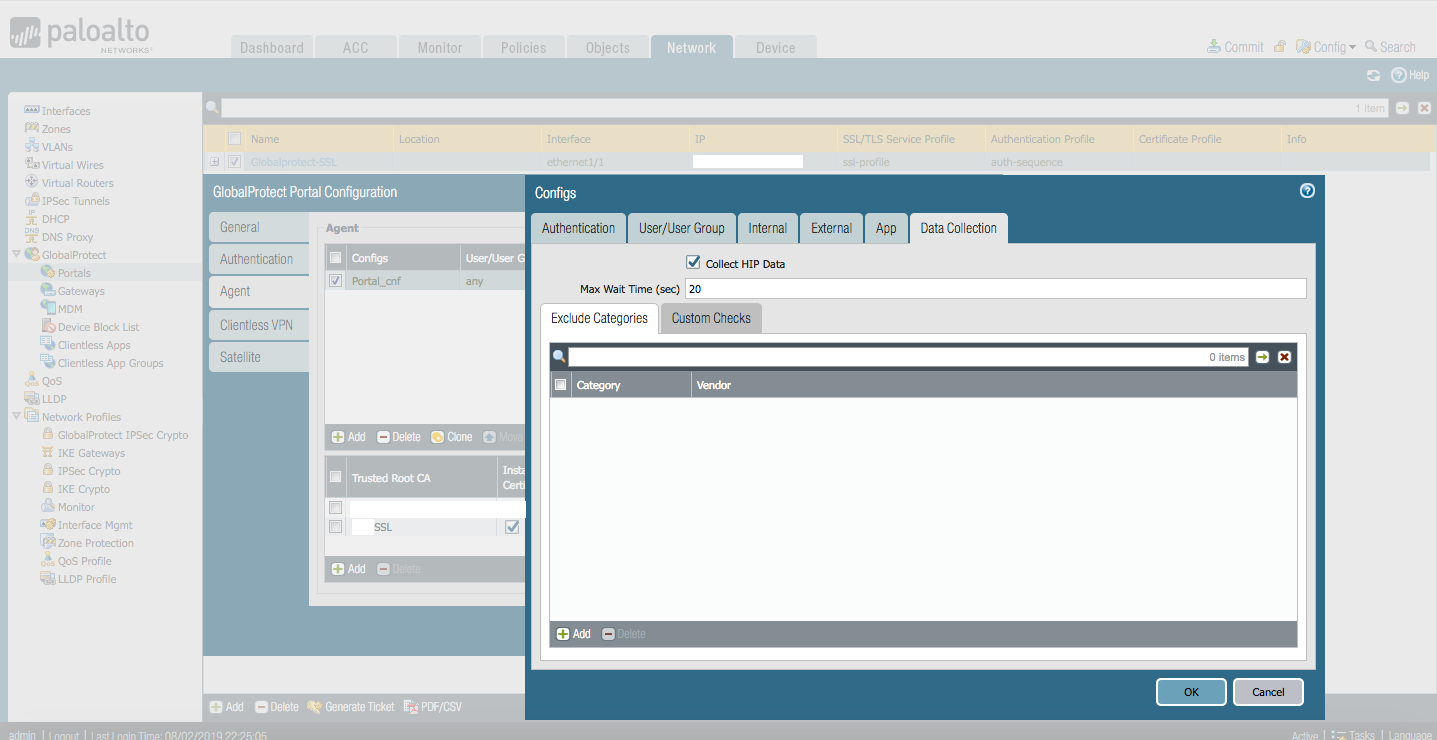This screenshot has width=1437, height=740.
Task: Switch to the App tab
Action: [x=886, y=228]
